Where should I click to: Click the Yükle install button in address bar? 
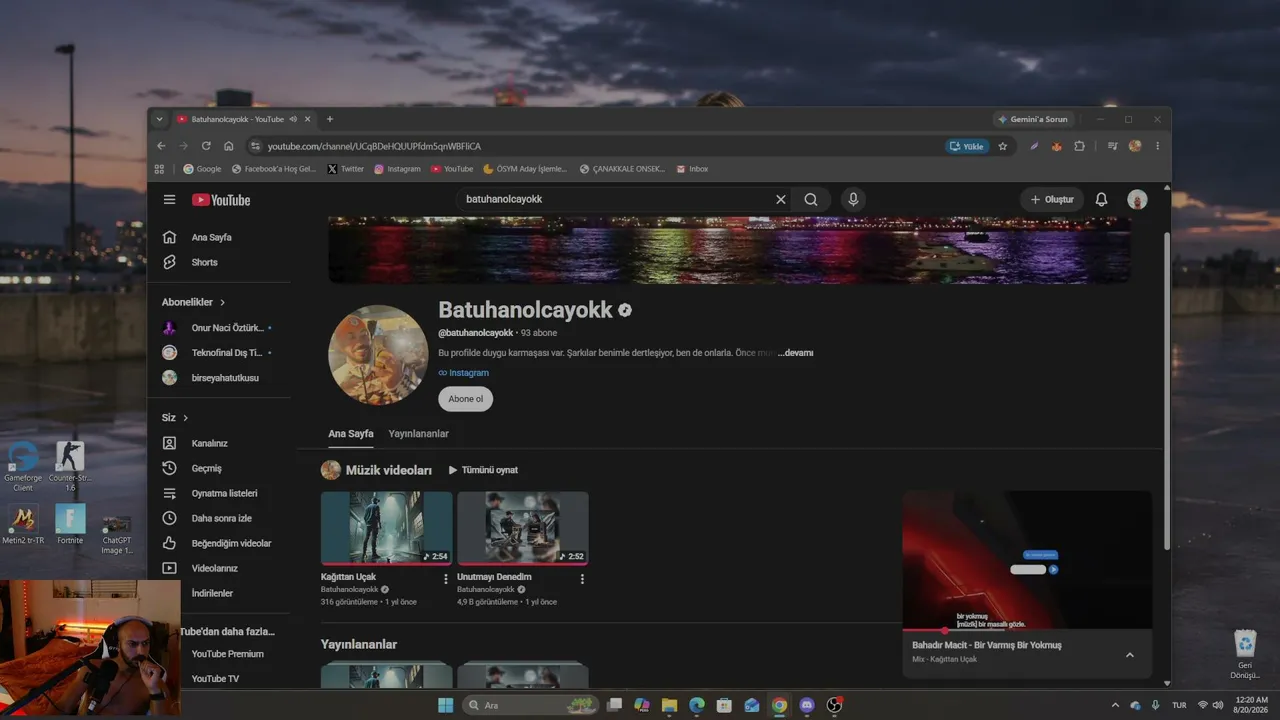click(x=967, y=146)
